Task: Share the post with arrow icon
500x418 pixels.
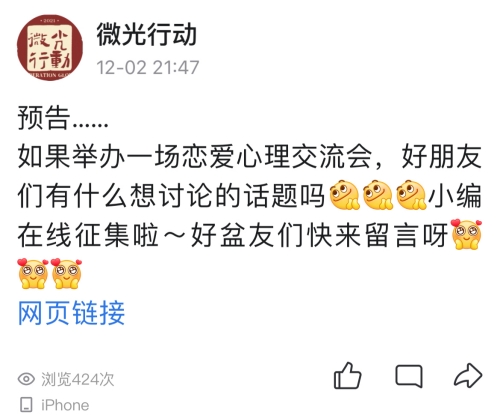Action: click(468, 375)
